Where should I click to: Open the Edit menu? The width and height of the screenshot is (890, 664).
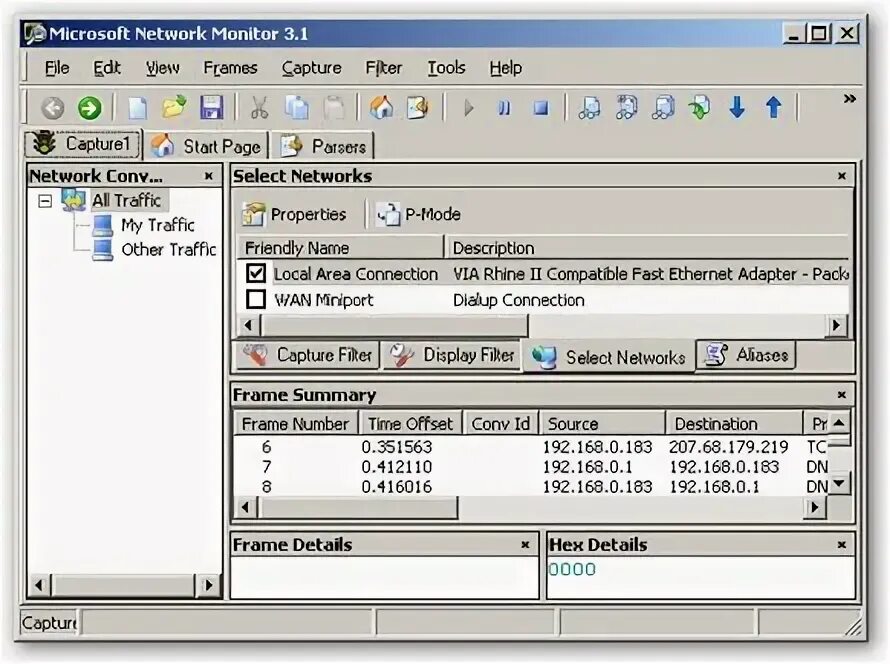107,68
